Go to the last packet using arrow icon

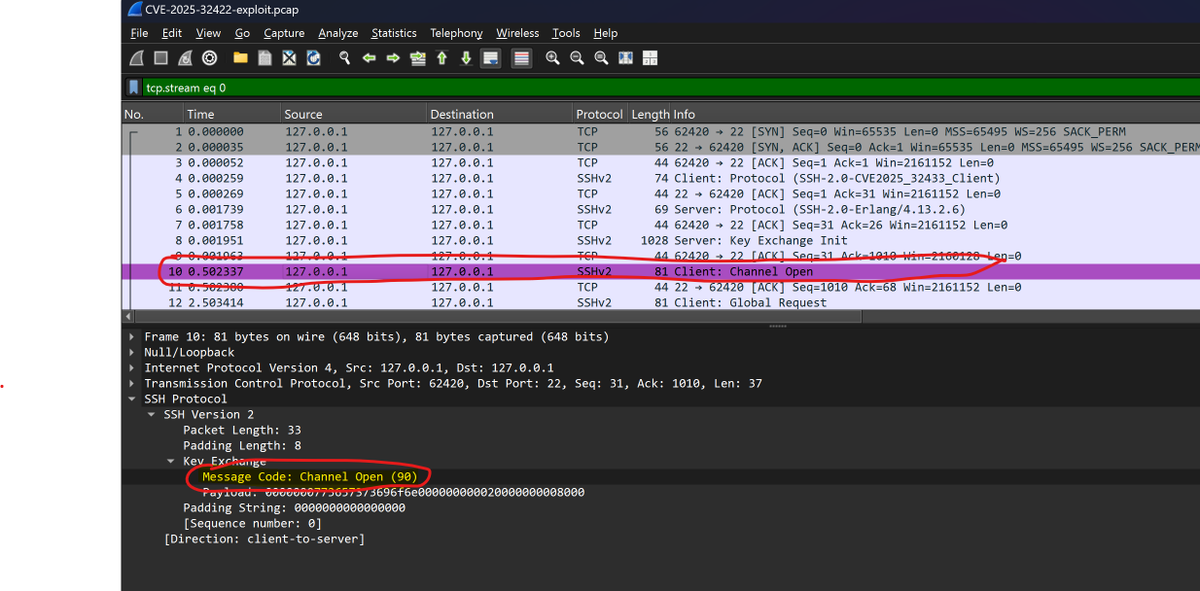(x=465, y=58)
